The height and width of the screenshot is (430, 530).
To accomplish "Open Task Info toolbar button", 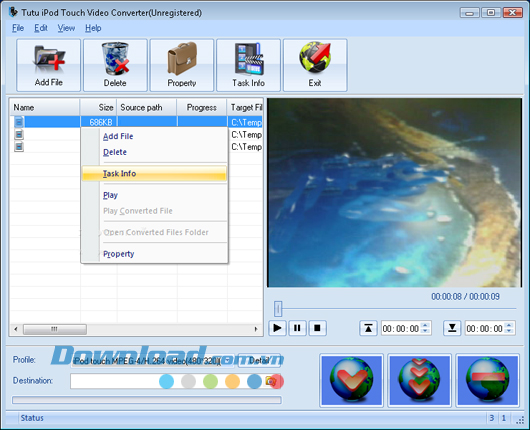I will coord(248,65).
